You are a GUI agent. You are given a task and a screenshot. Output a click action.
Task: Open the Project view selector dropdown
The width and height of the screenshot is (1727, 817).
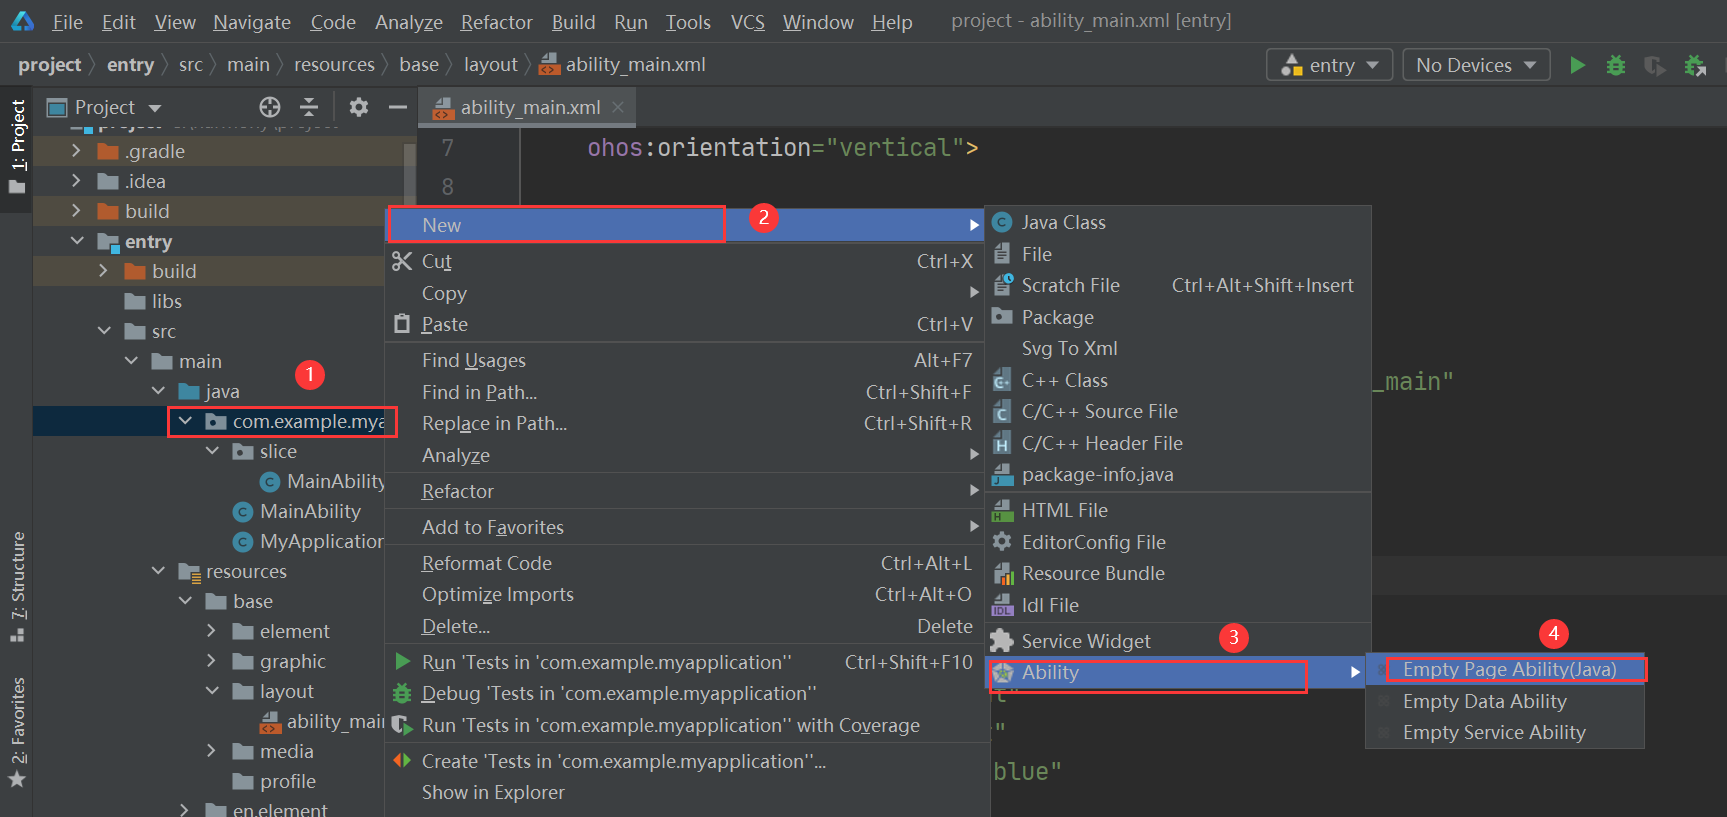tap(105, 107)
